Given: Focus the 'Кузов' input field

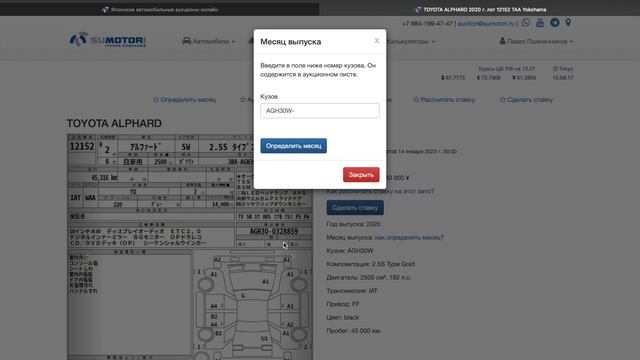Looking at the screenshot, I should click(x=320, y=111).
